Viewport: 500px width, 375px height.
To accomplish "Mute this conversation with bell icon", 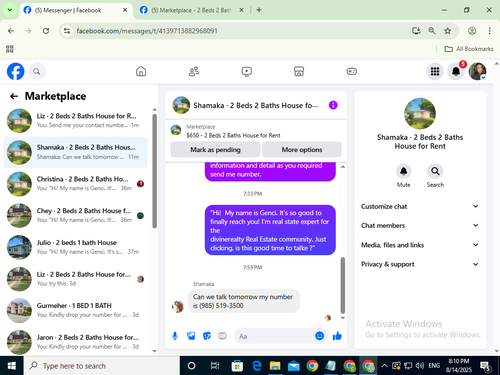I will pyautogui.click(x=403, y=171).
